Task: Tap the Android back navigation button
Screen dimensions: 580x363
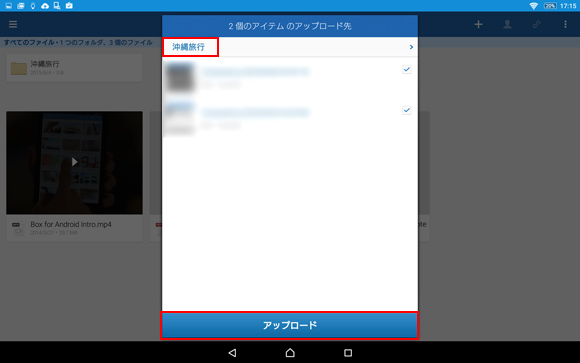Action: (x=232, y=353)
